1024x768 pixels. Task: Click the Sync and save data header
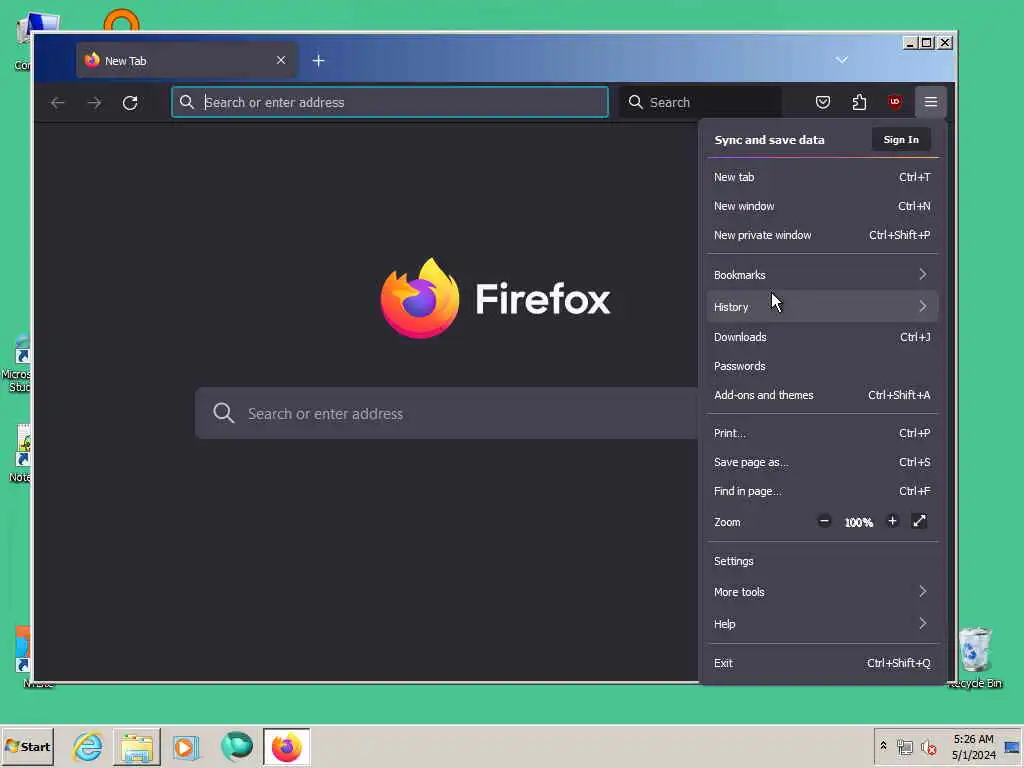(769, 140)
